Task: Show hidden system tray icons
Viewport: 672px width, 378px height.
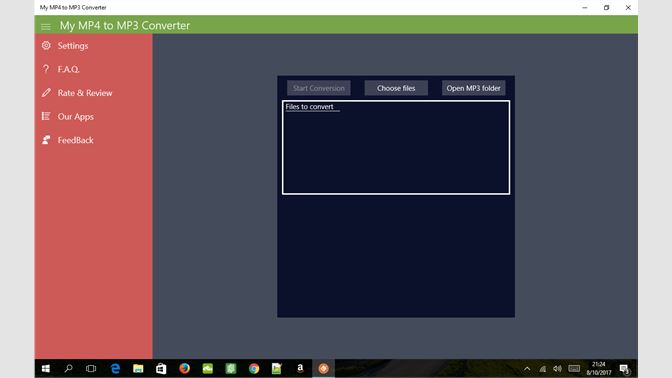Action: pos(527,369)
